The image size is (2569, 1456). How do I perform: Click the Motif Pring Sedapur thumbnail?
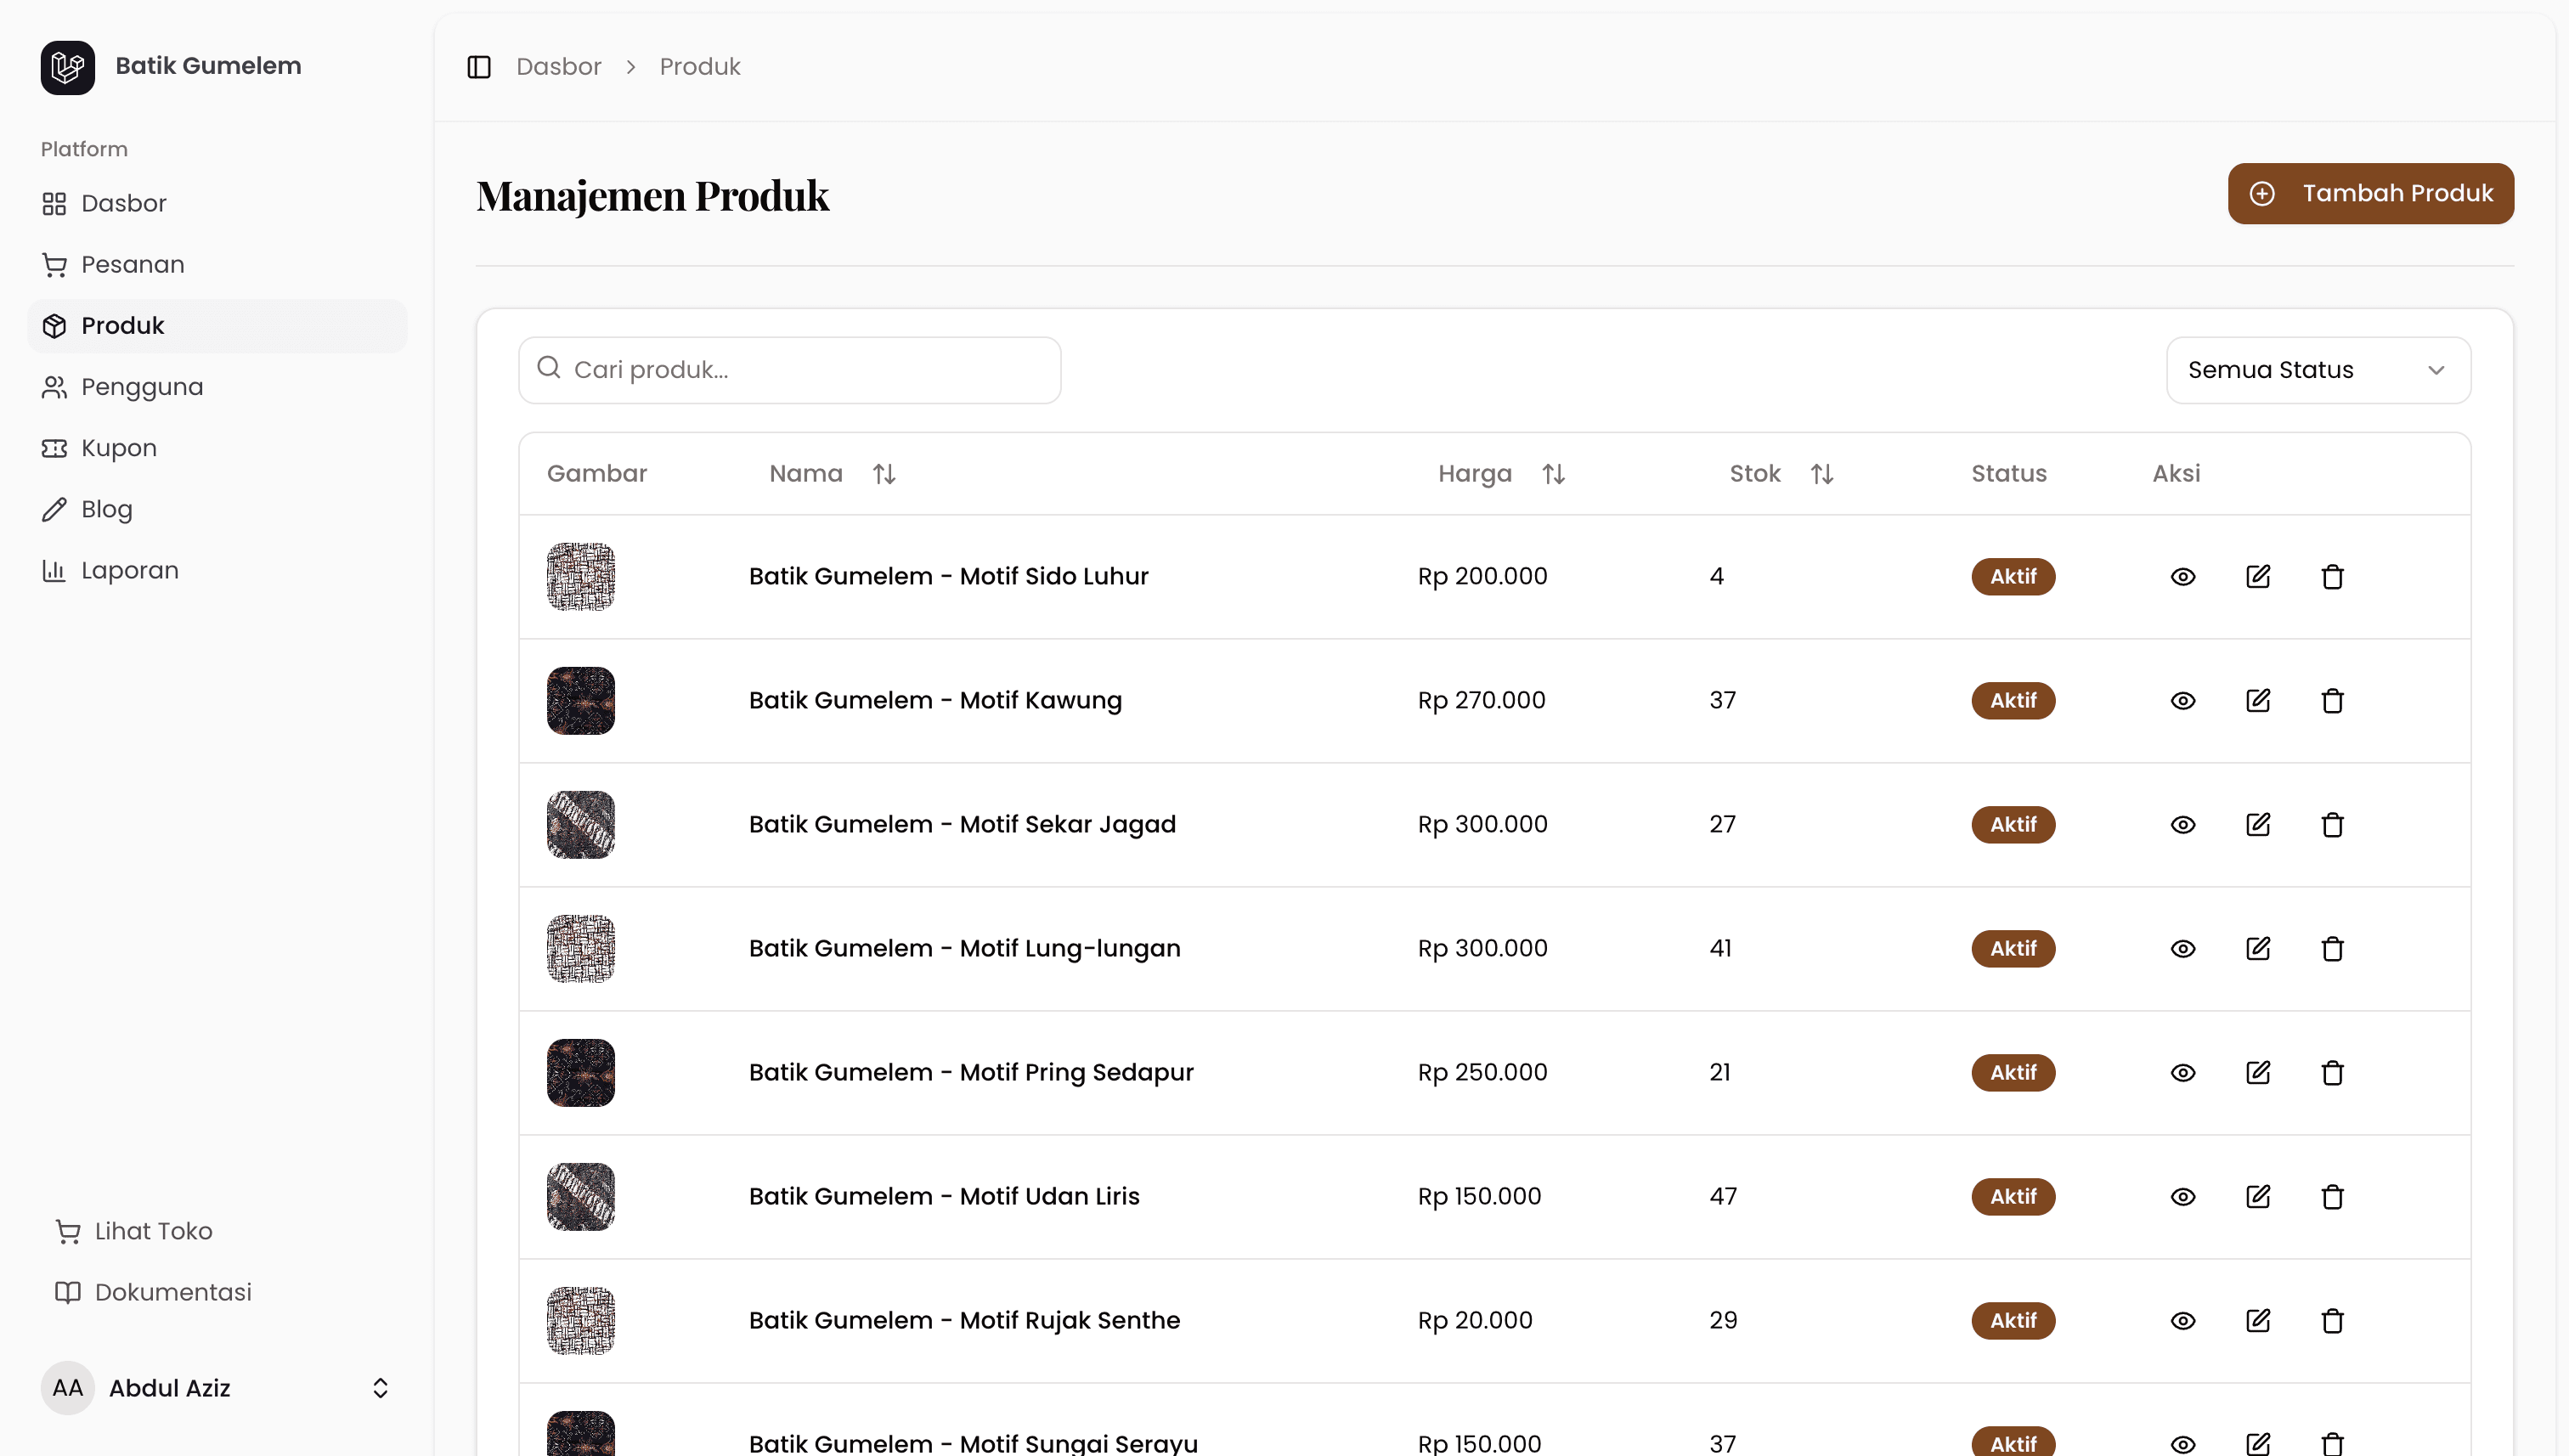pyautogui.click(x=581, y=1073)
